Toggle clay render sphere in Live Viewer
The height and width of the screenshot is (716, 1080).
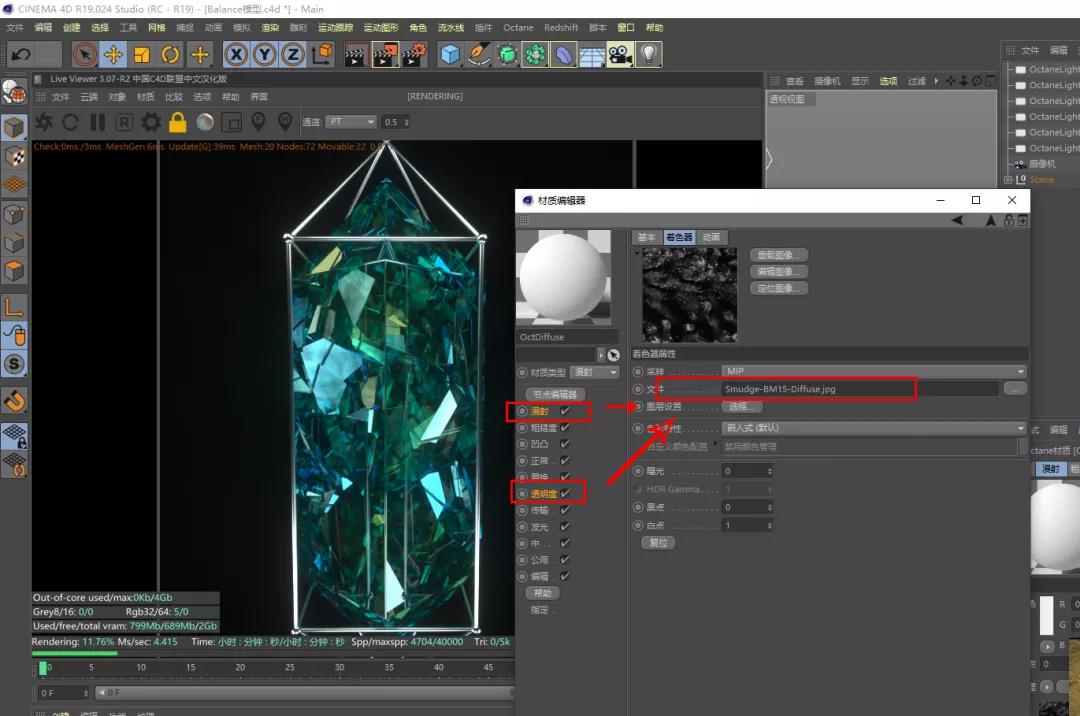tap(205, 123)
